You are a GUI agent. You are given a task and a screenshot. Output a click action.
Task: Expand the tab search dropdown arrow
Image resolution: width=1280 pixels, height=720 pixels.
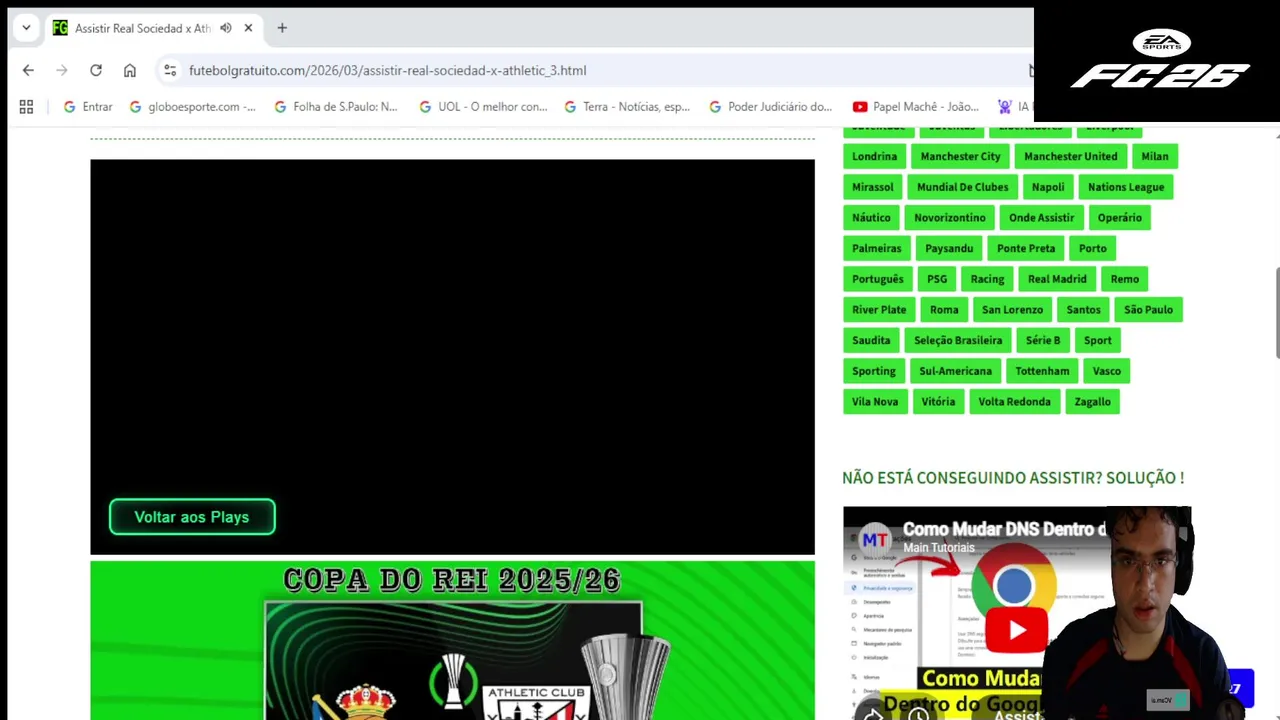(26, 28)
